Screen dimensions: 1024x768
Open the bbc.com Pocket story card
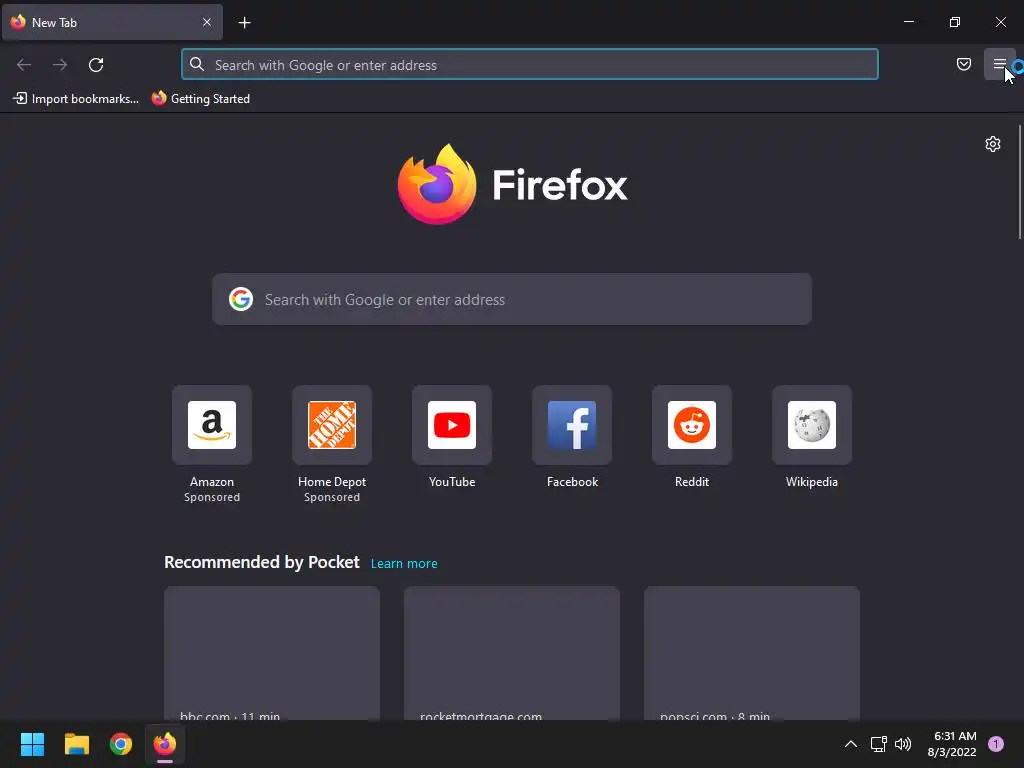pyautogui.click(x=272, y=653)
